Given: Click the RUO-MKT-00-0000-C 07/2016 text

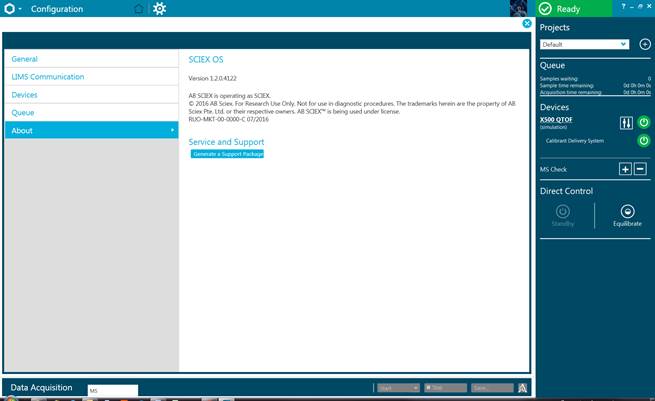Looking at the screenshot, I should point(228,119).
